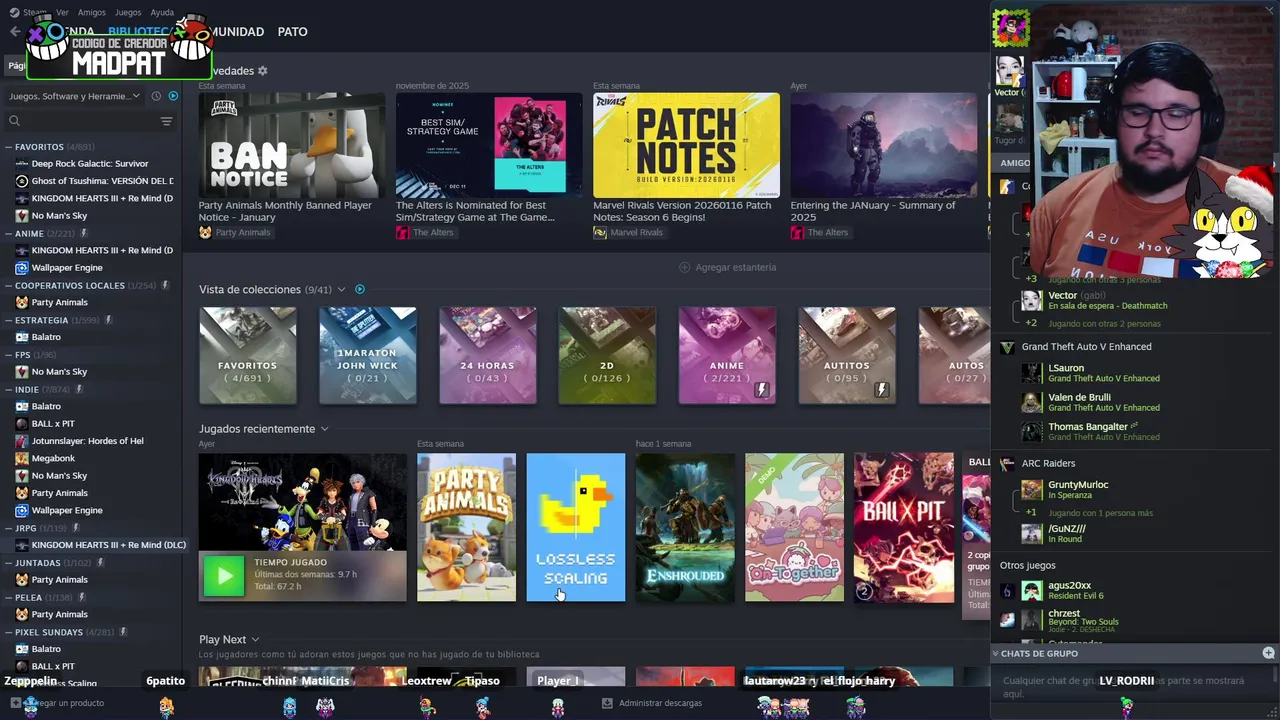
Task: Collapse the Chats de grupo section
Action: (x=995, y=653)
